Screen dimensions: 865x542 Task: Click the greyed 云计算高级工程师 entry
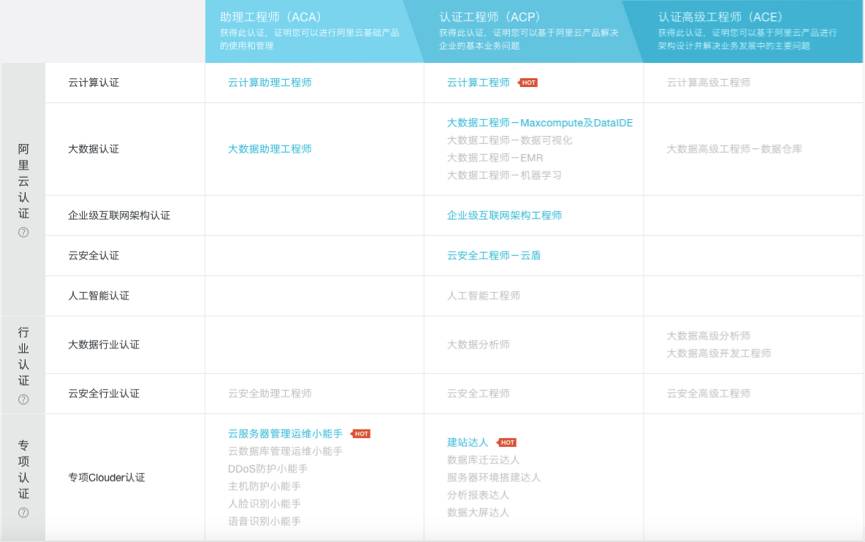point(708,83)
